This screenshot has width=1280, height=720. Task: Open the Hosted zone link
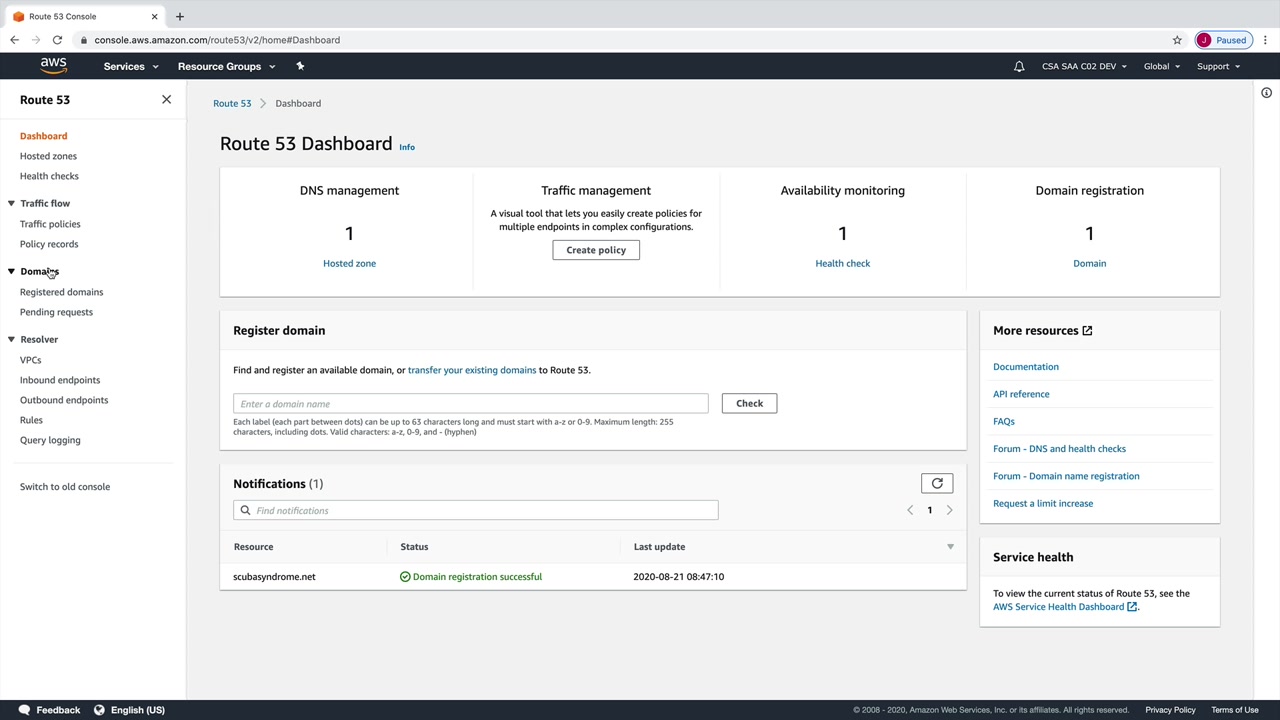click(x=349, y=263)
